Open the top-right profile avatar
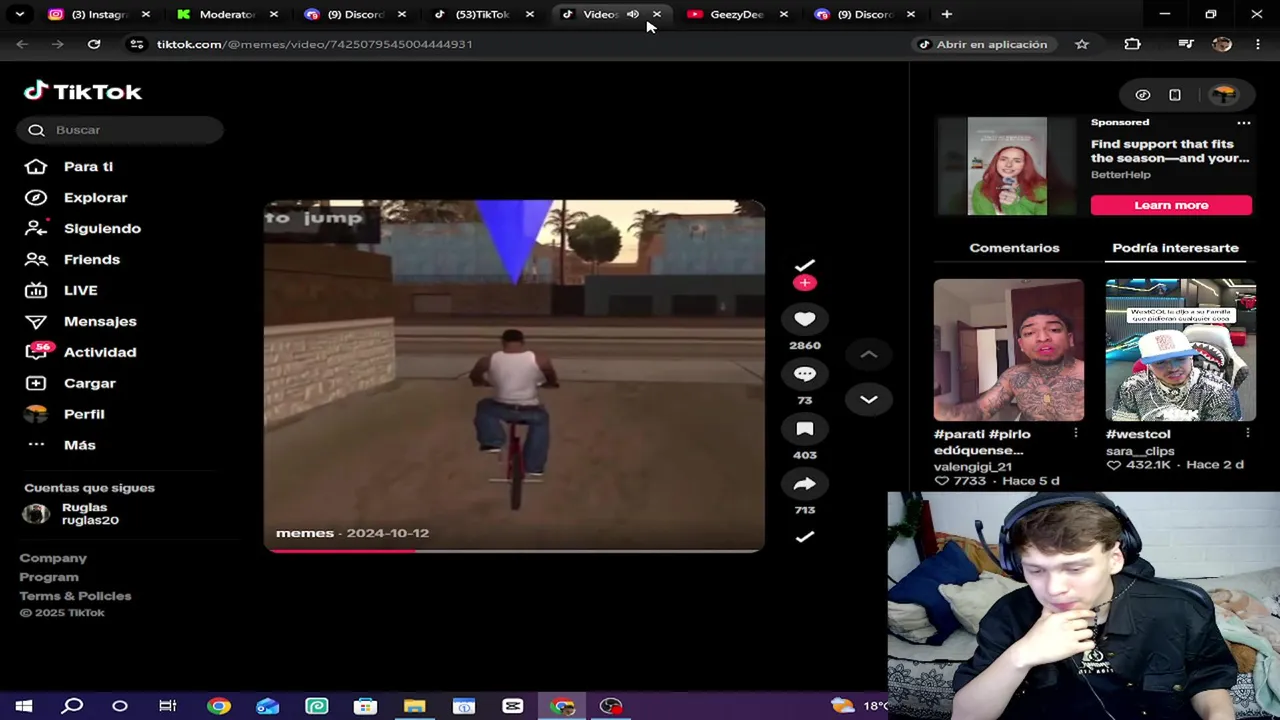Screen dimensions: 1280x720 tap(1224, 95)
